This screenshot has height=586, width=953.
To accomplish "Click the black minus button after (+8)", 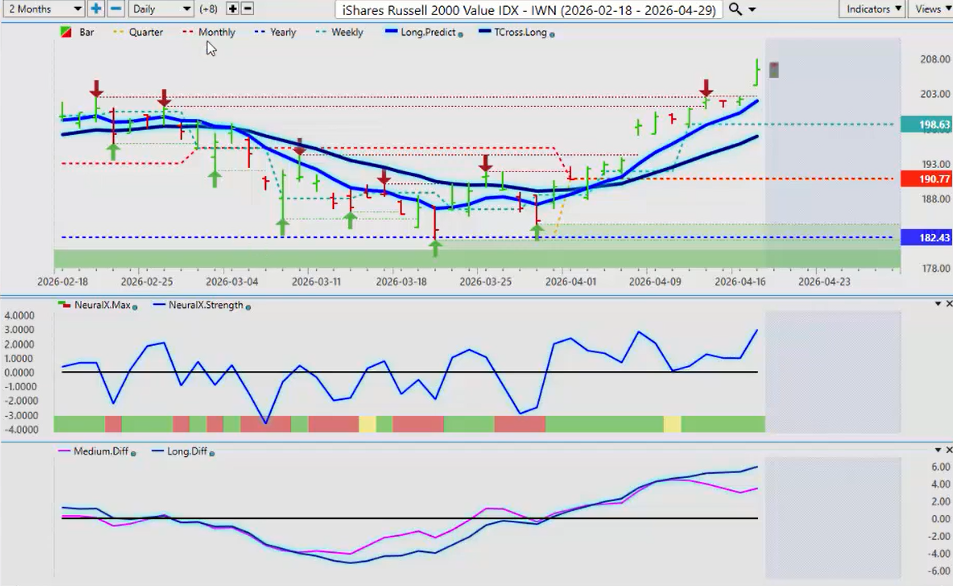I will [247, 8].
